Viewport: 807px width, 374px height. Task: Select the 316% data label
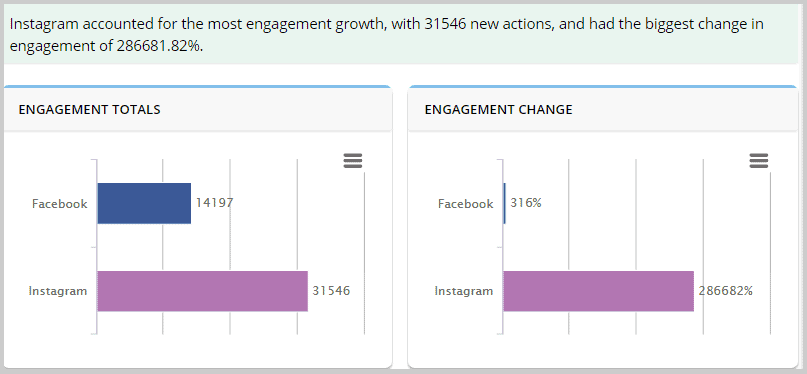(x=526, y=203)
